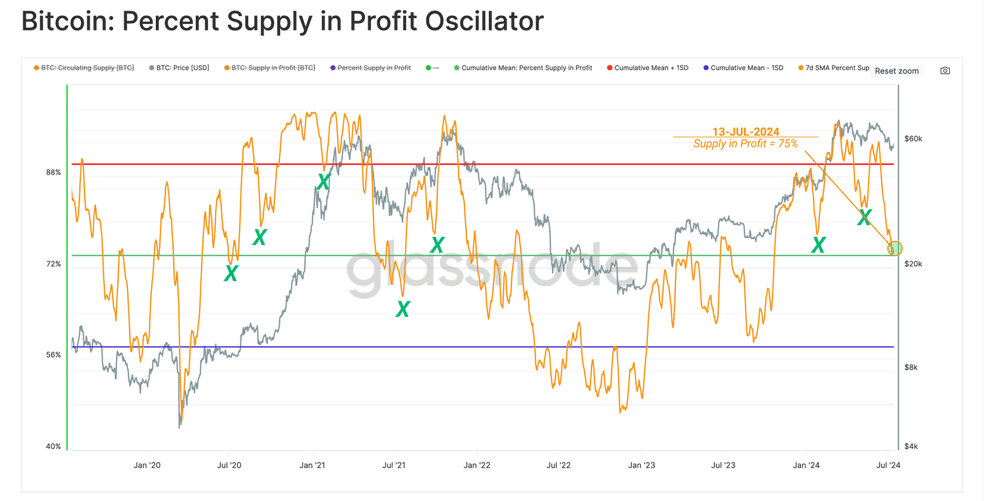This screenshot has width=984, height=501.
Task: Click the lowest green X after Jul '21
Action: tap(402, 308)
